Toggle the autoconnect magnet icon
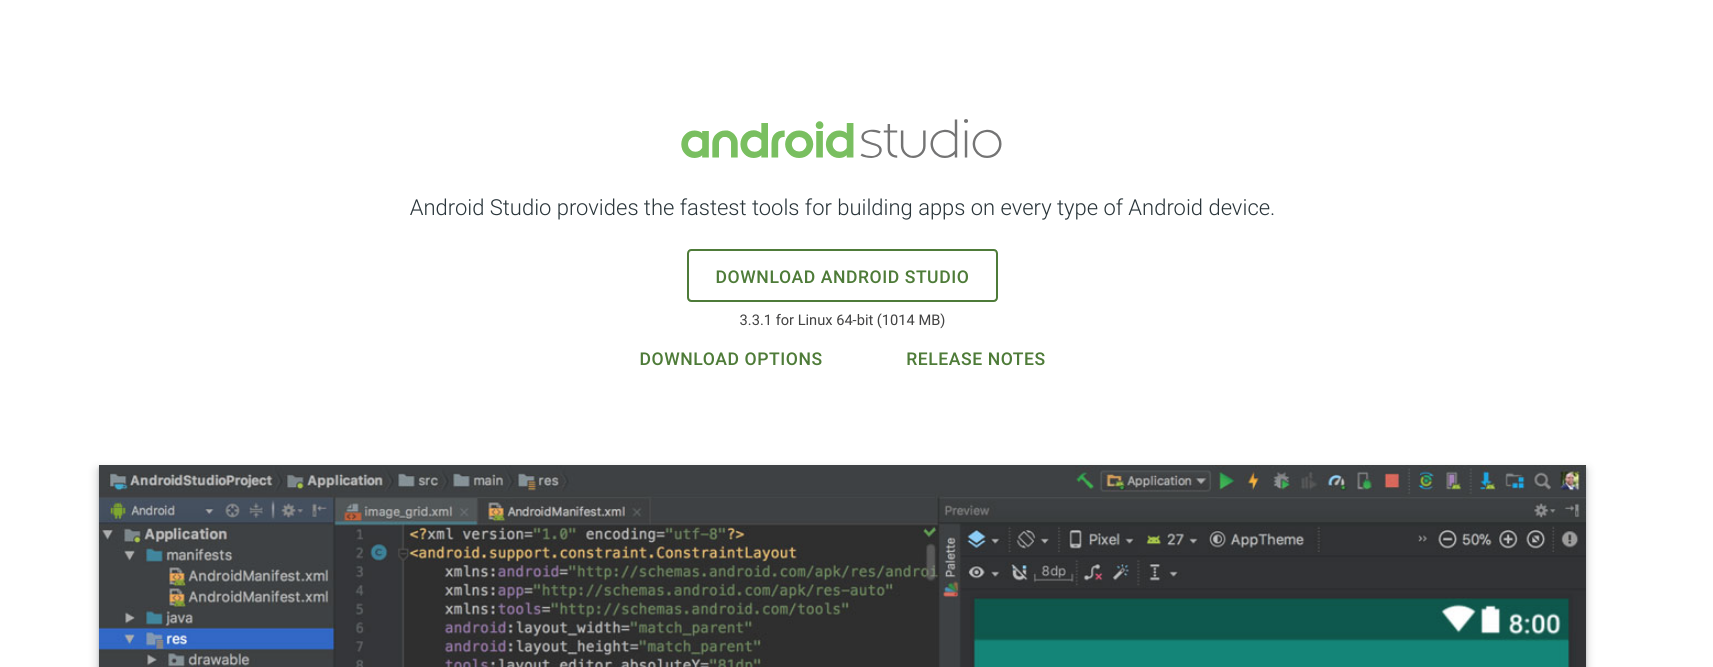Viewport: 1713px width, 667px height. click(1019, 572)
